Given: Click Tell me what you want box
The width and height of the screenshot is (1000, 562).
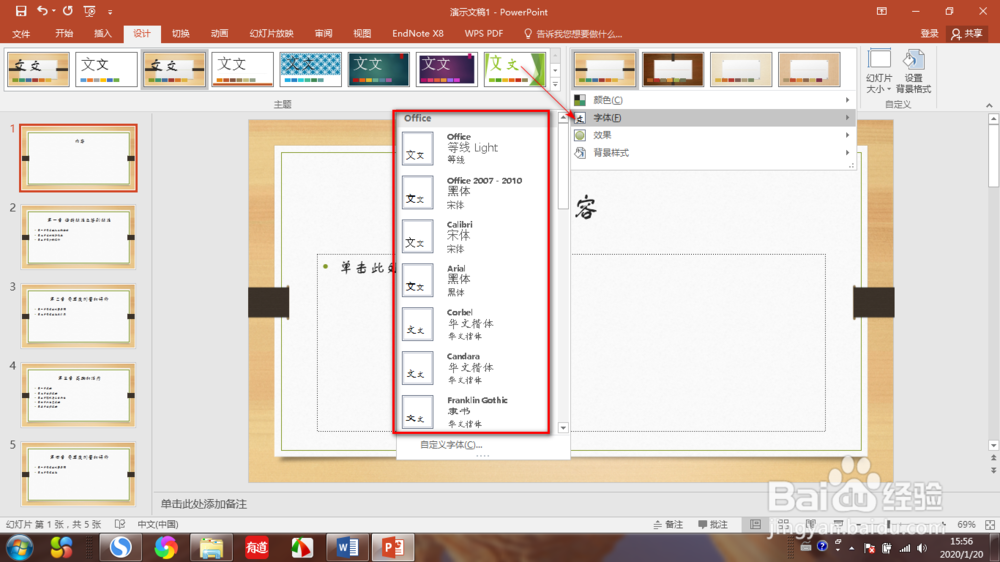Looking at the screenshot, I should point(573,34).
